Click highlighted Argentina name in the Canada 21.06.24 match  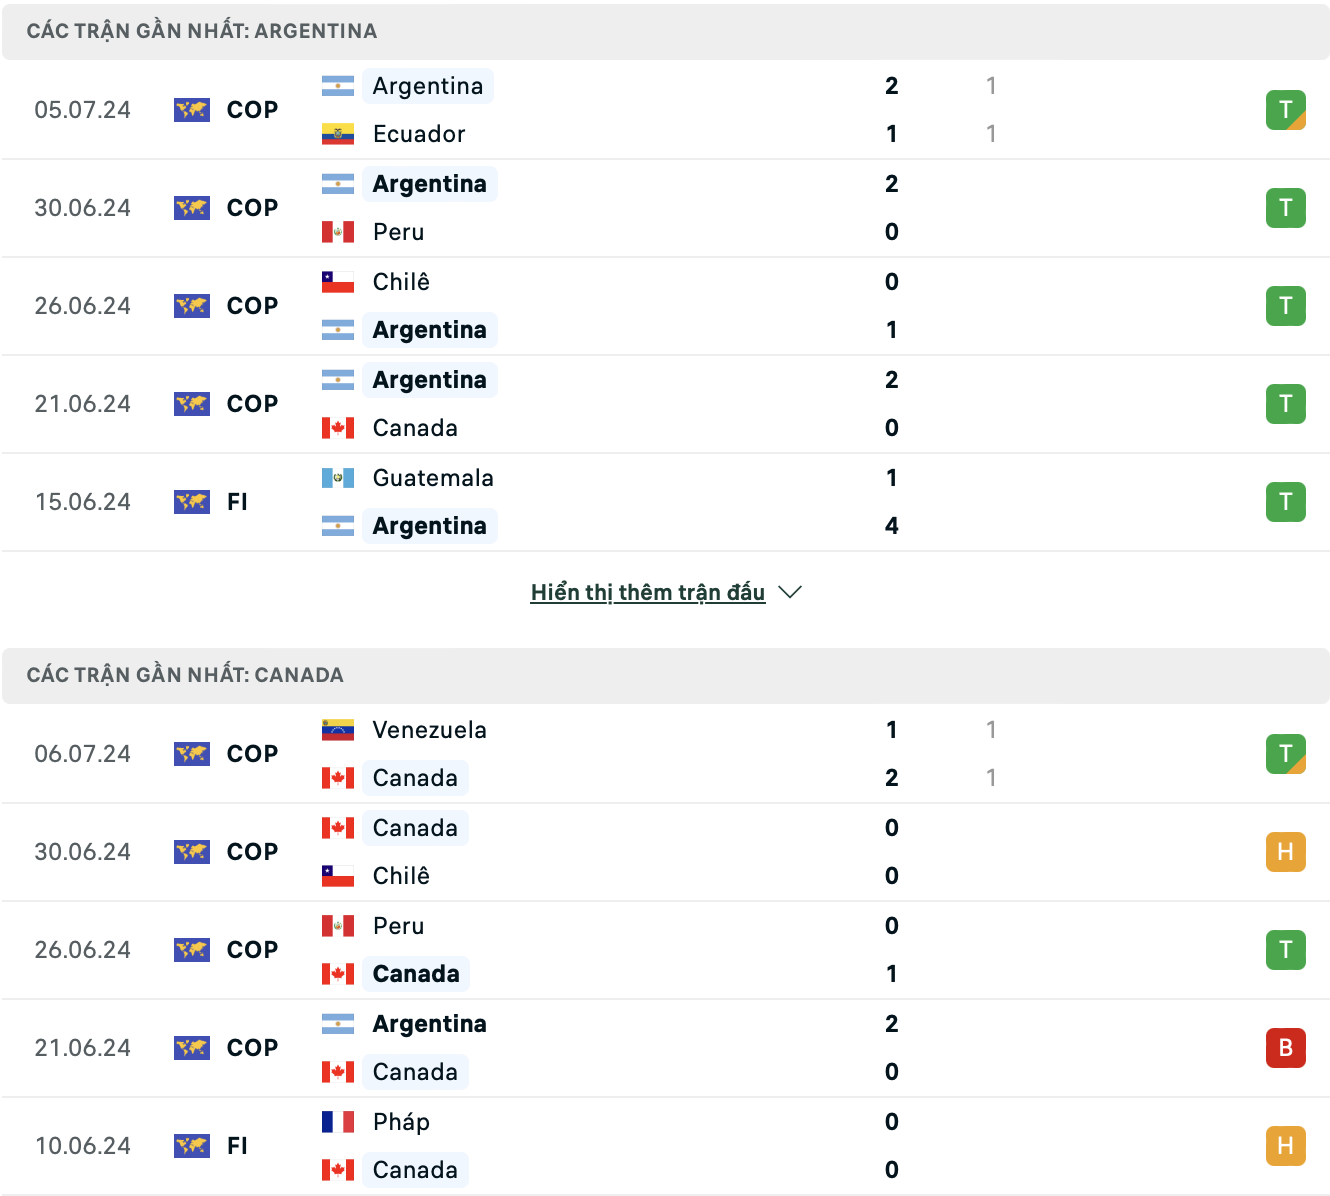[430, 1024]
